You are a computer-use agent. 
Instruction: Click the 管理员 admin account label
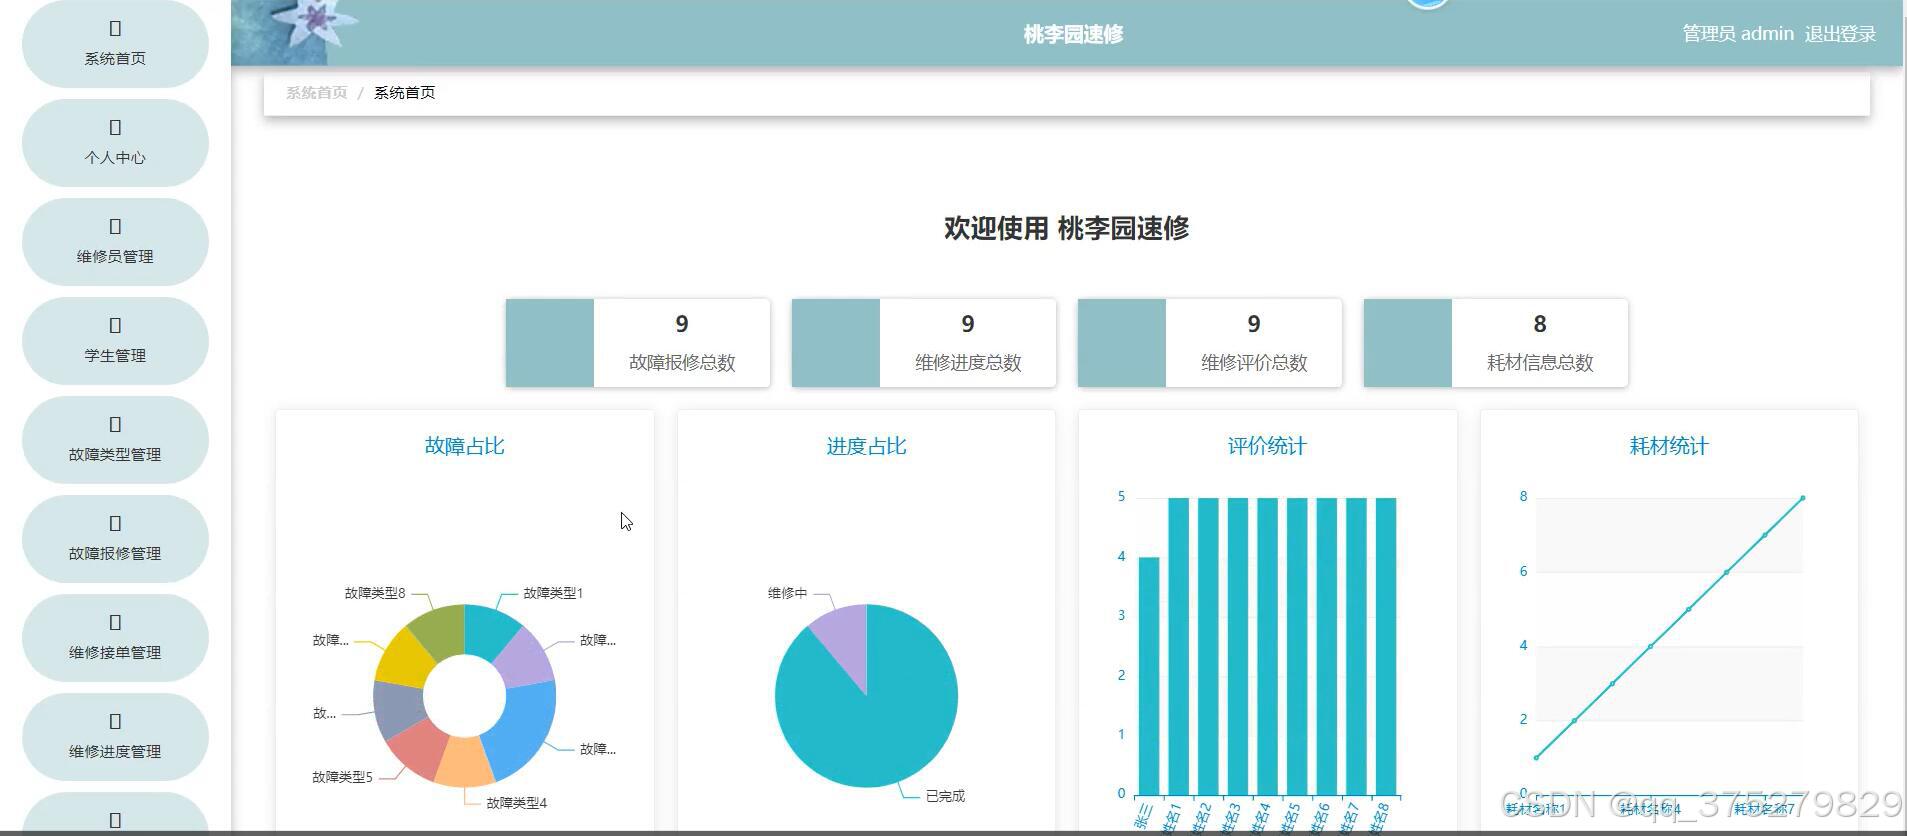[x=1738, y=34]
